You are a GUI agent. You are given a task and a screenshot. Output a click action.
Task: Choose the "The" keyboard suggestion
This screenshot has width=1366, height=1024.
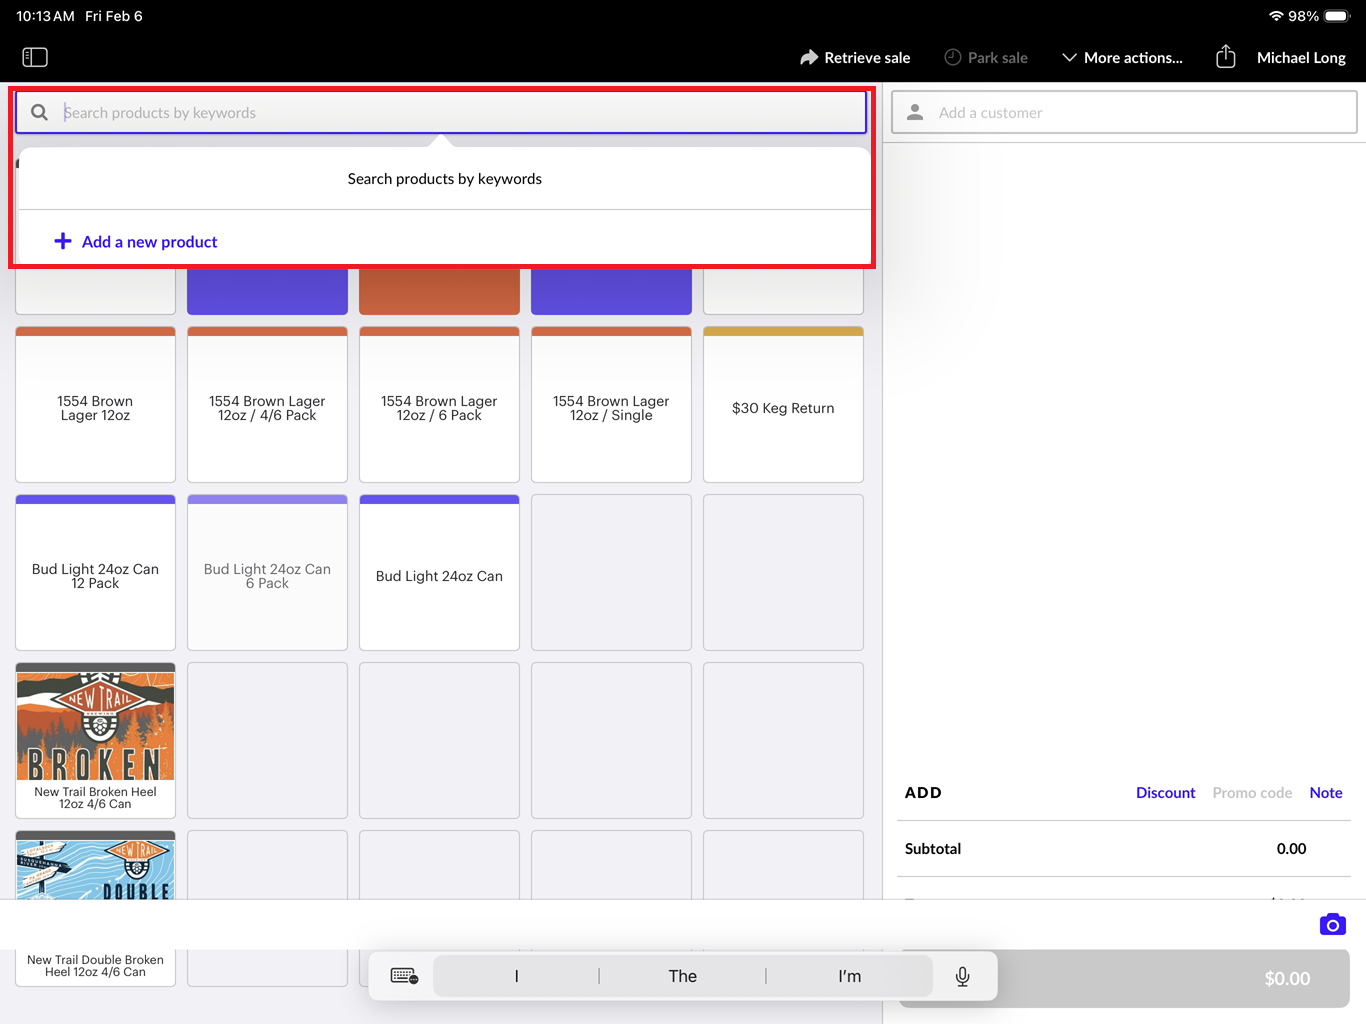click(x=683, y=976)
